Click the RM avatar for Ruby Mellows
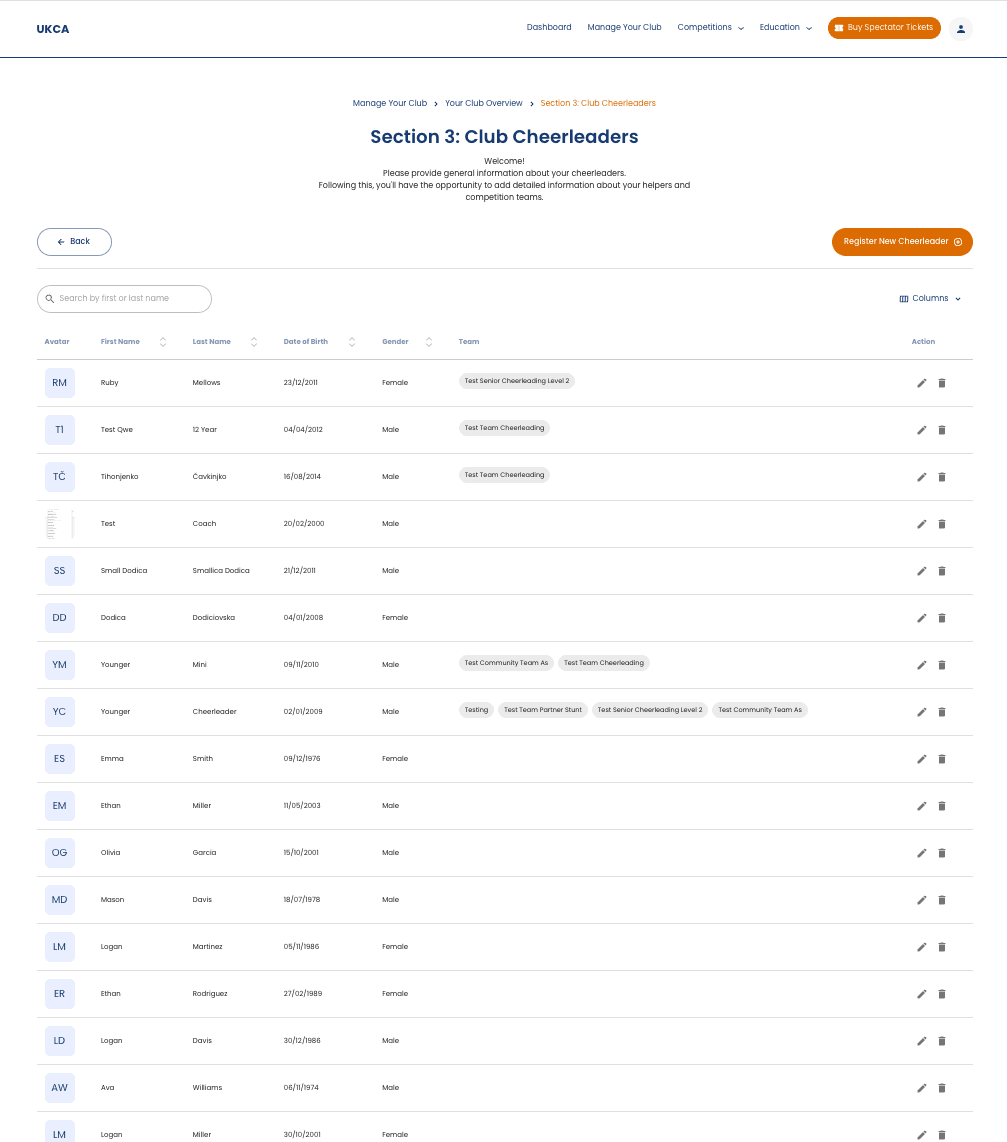 [60, 383]
